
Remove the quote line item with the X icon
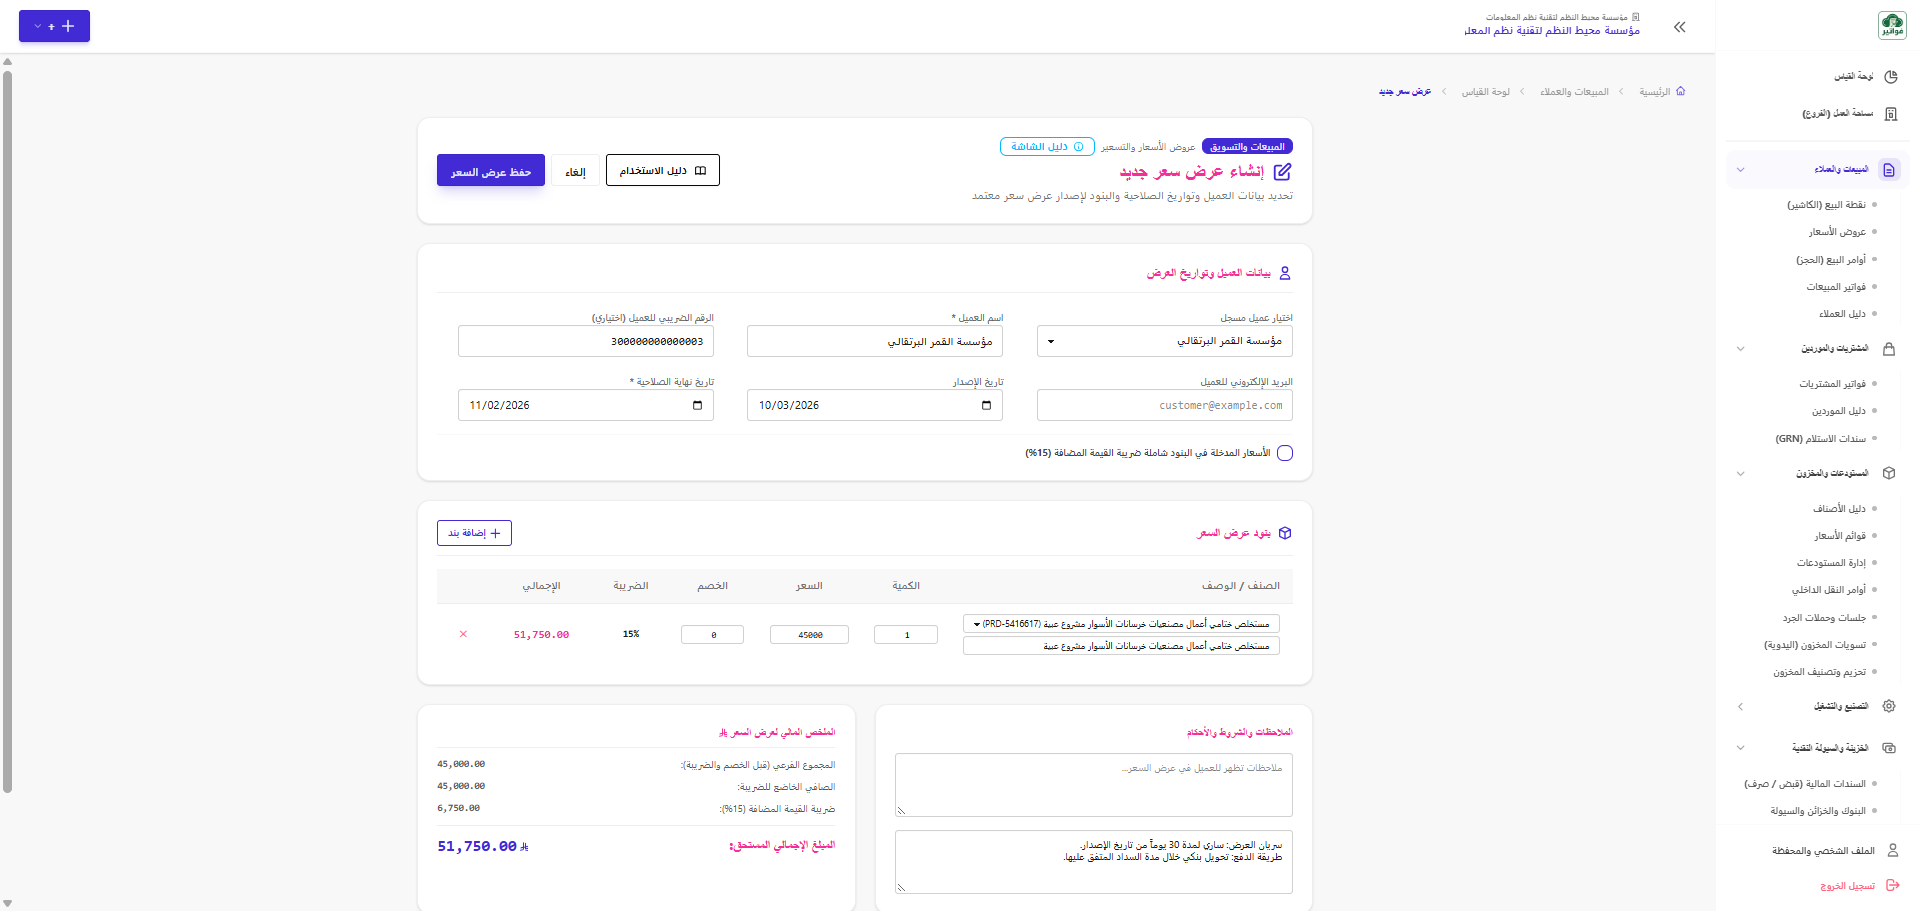(463, 634)
